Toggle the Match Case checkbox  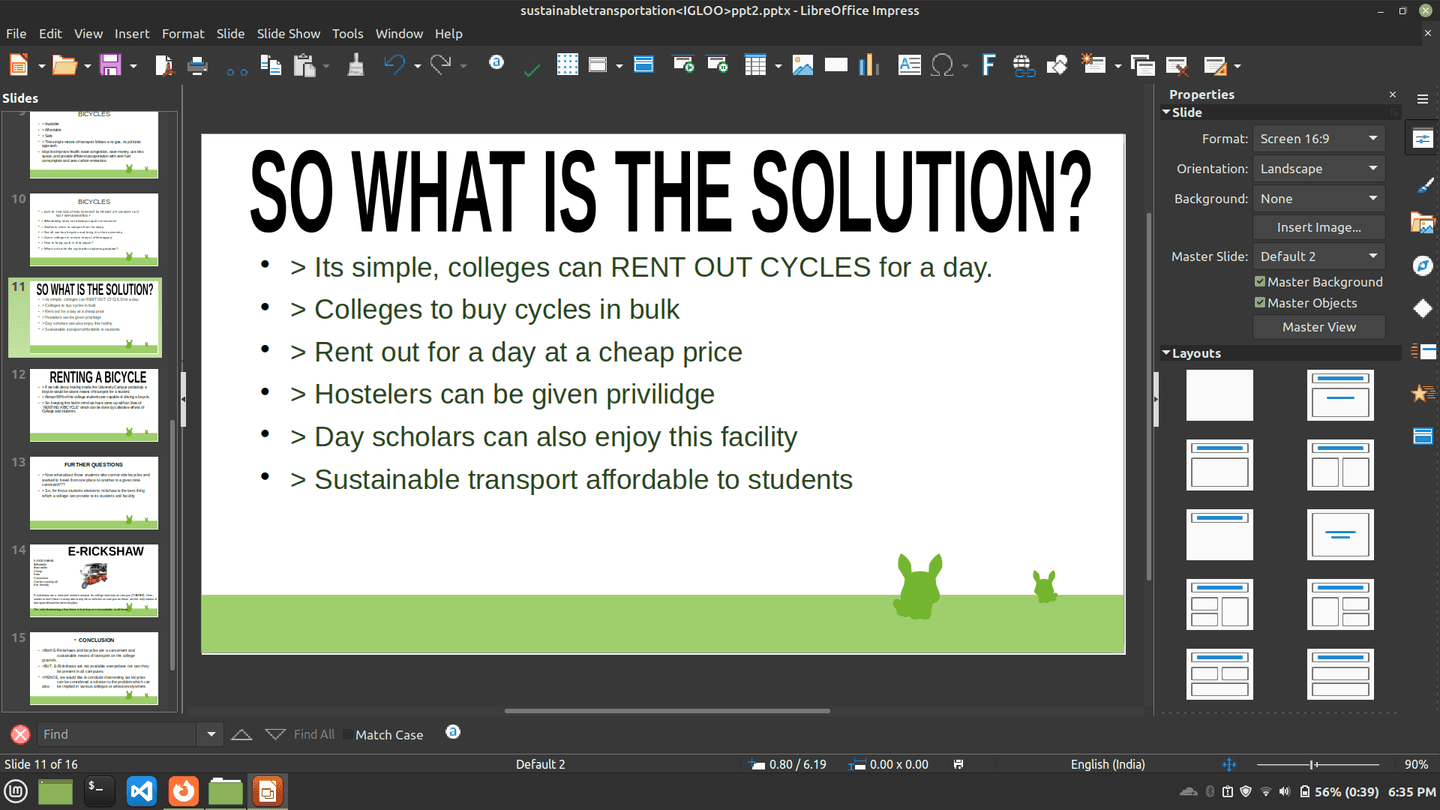[348, 735]
